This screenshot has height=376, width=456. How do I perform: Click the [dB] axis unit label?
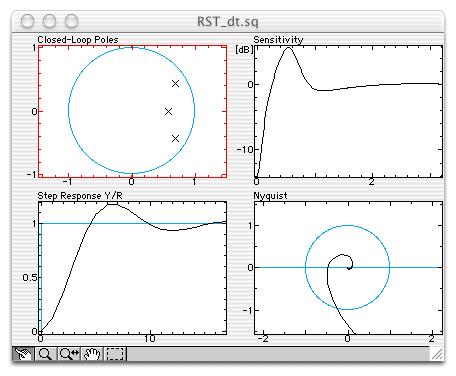click(x=244, y=50)
